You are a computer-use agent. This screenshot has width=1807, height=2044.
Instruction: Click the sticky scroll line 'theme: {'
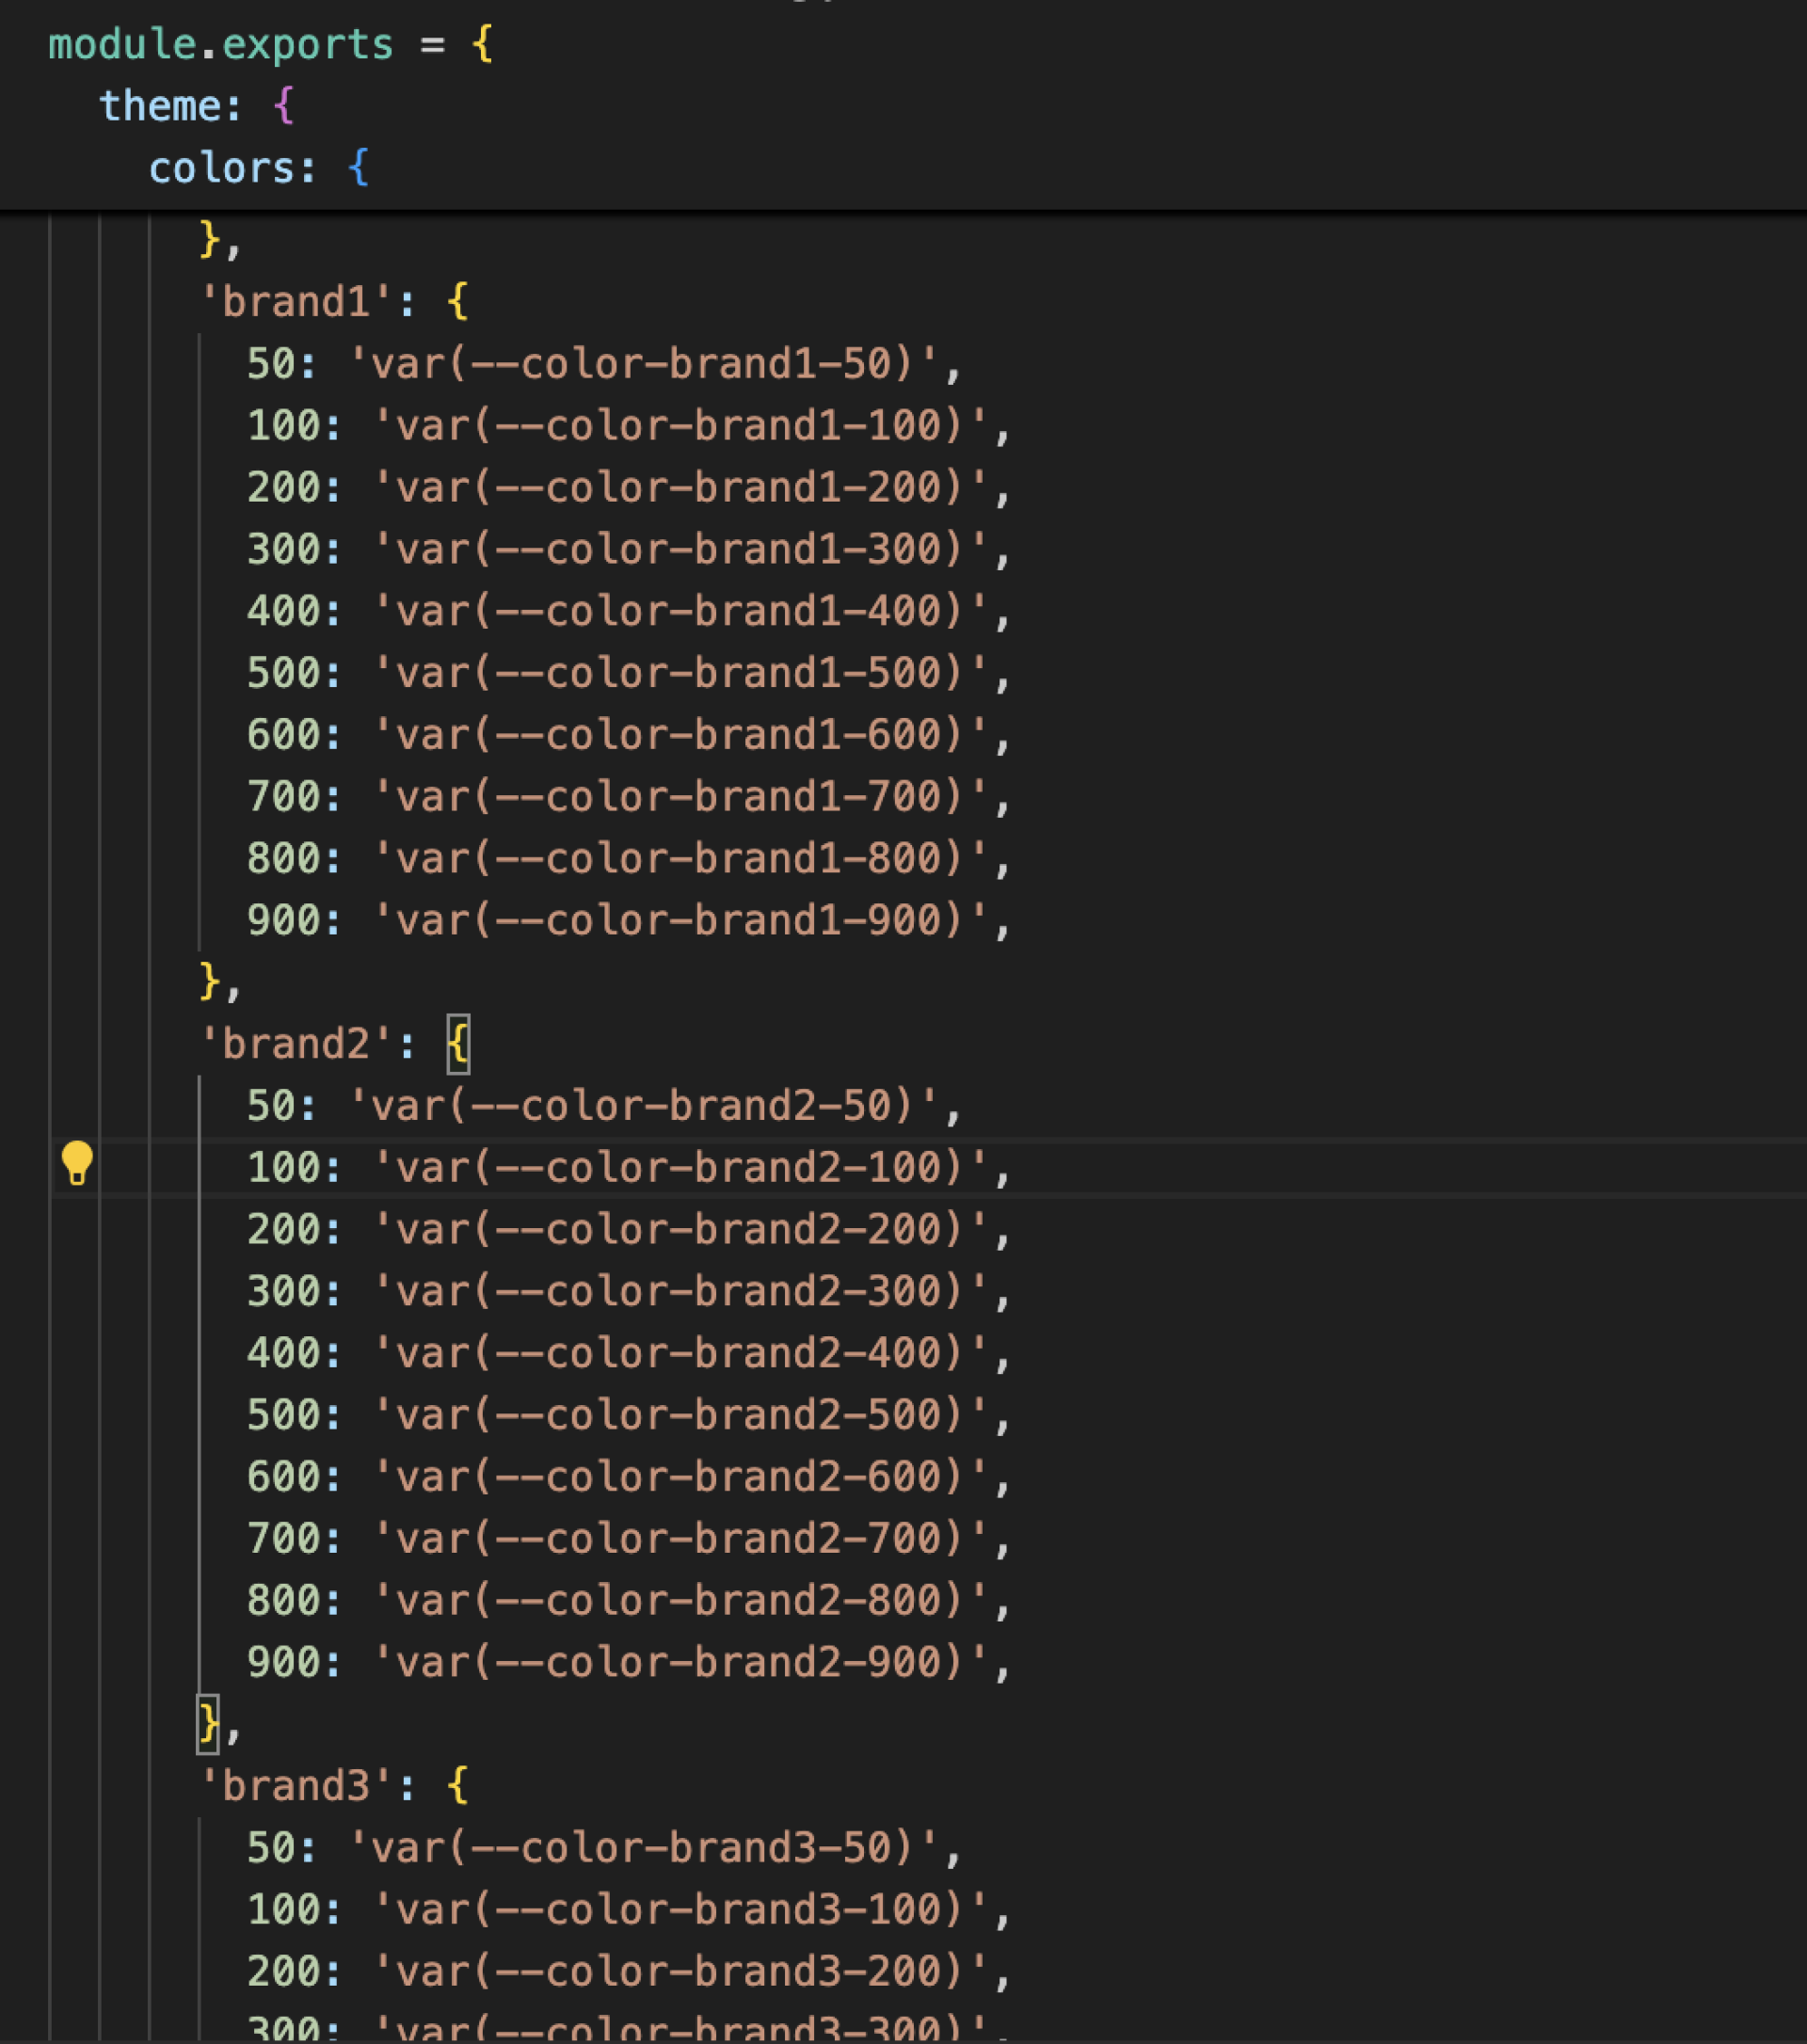tap(196, 106)
